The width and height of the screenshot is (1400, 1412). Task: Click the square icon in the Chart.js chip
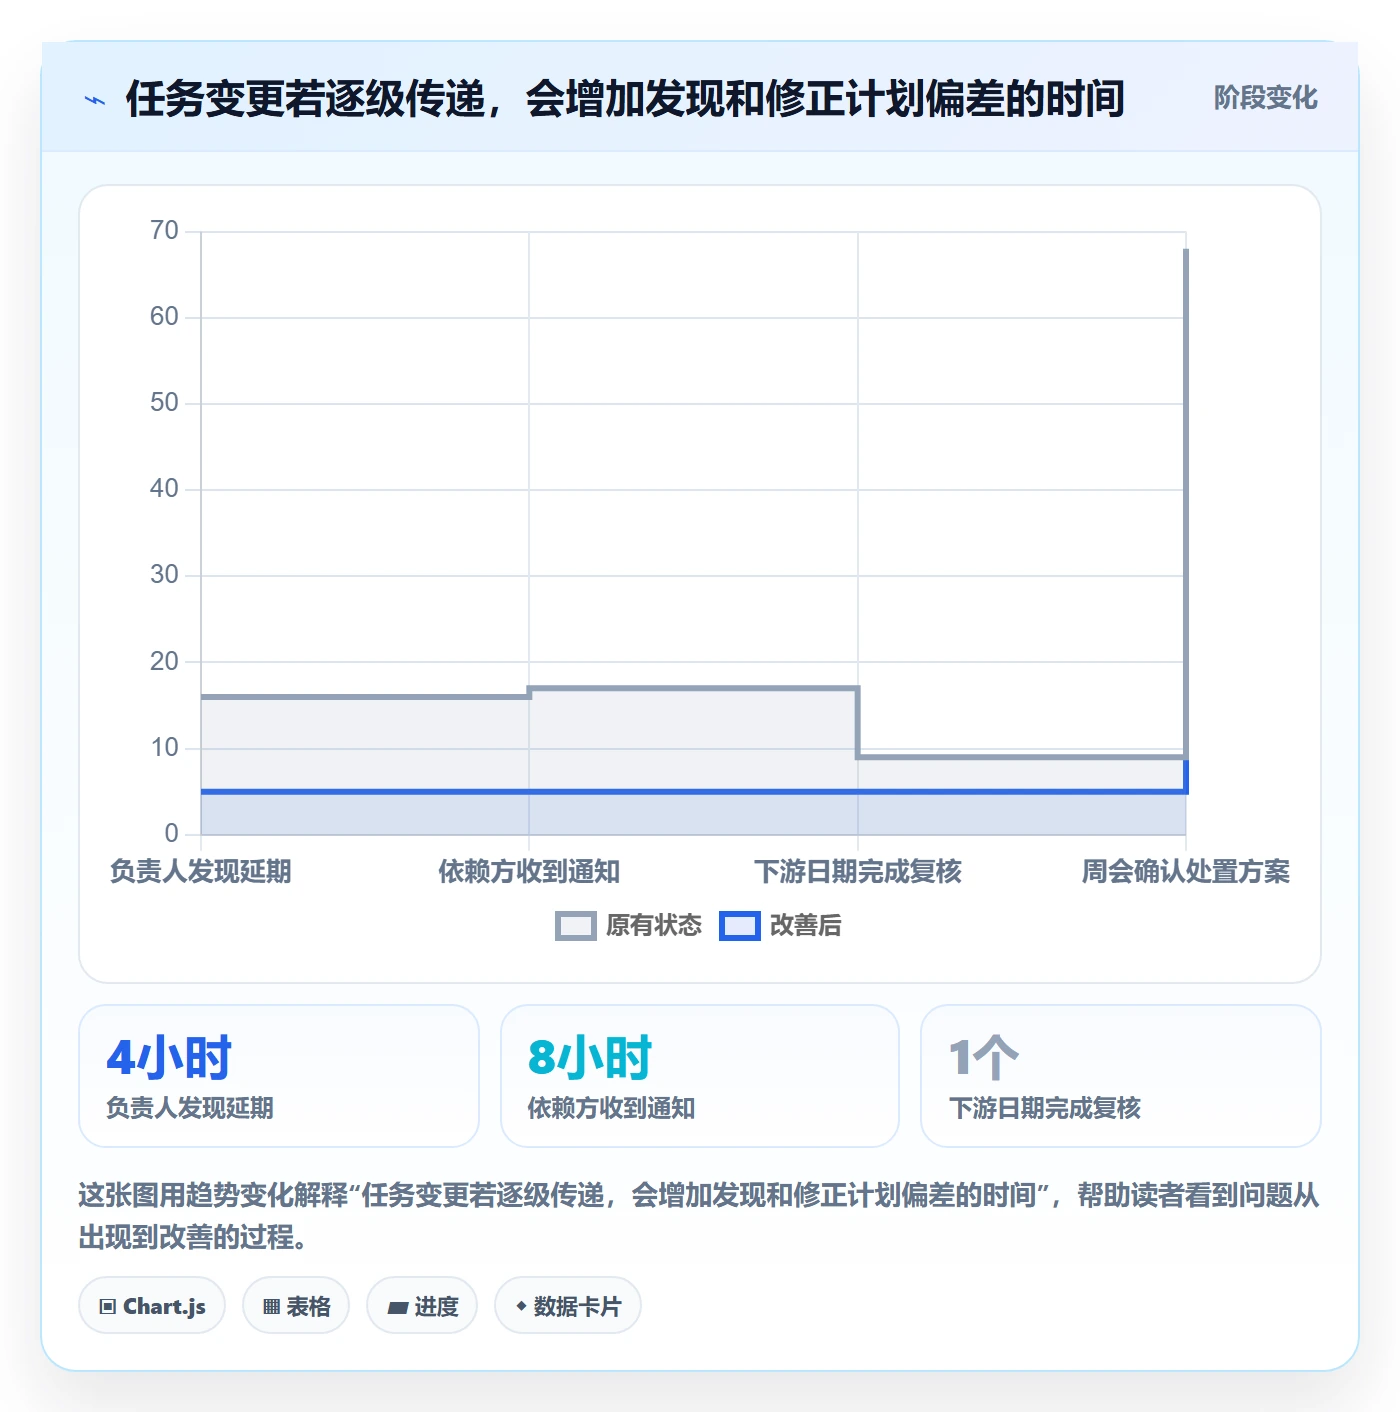point(107,1307)
